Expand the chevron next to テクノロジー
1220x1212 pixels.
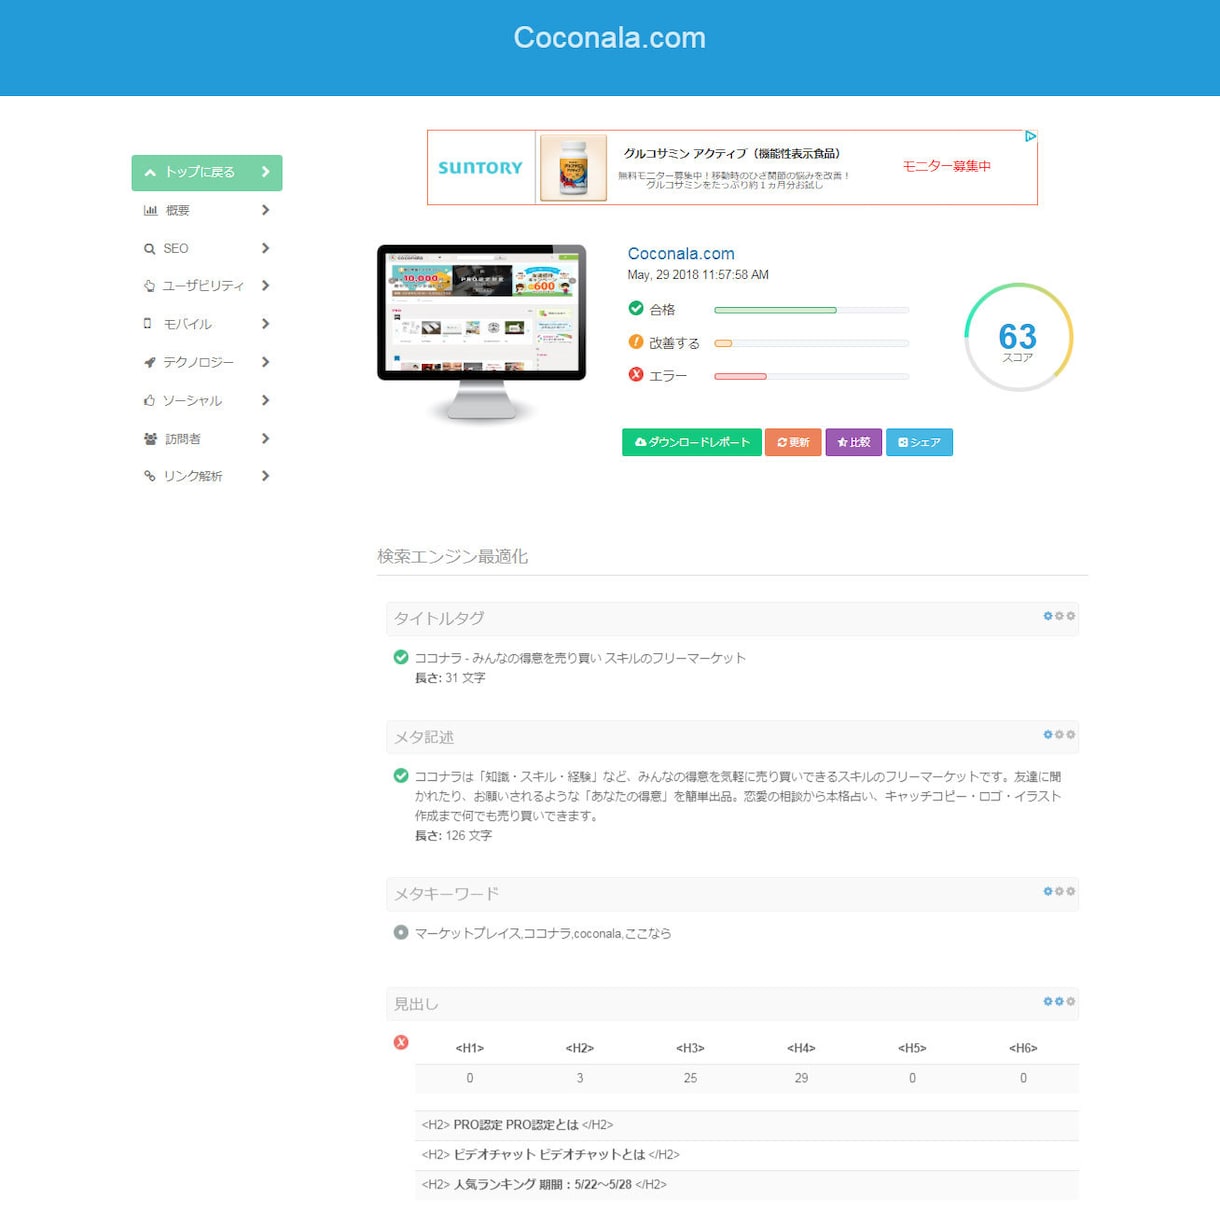pyautogui.click(x=265, y=362)
